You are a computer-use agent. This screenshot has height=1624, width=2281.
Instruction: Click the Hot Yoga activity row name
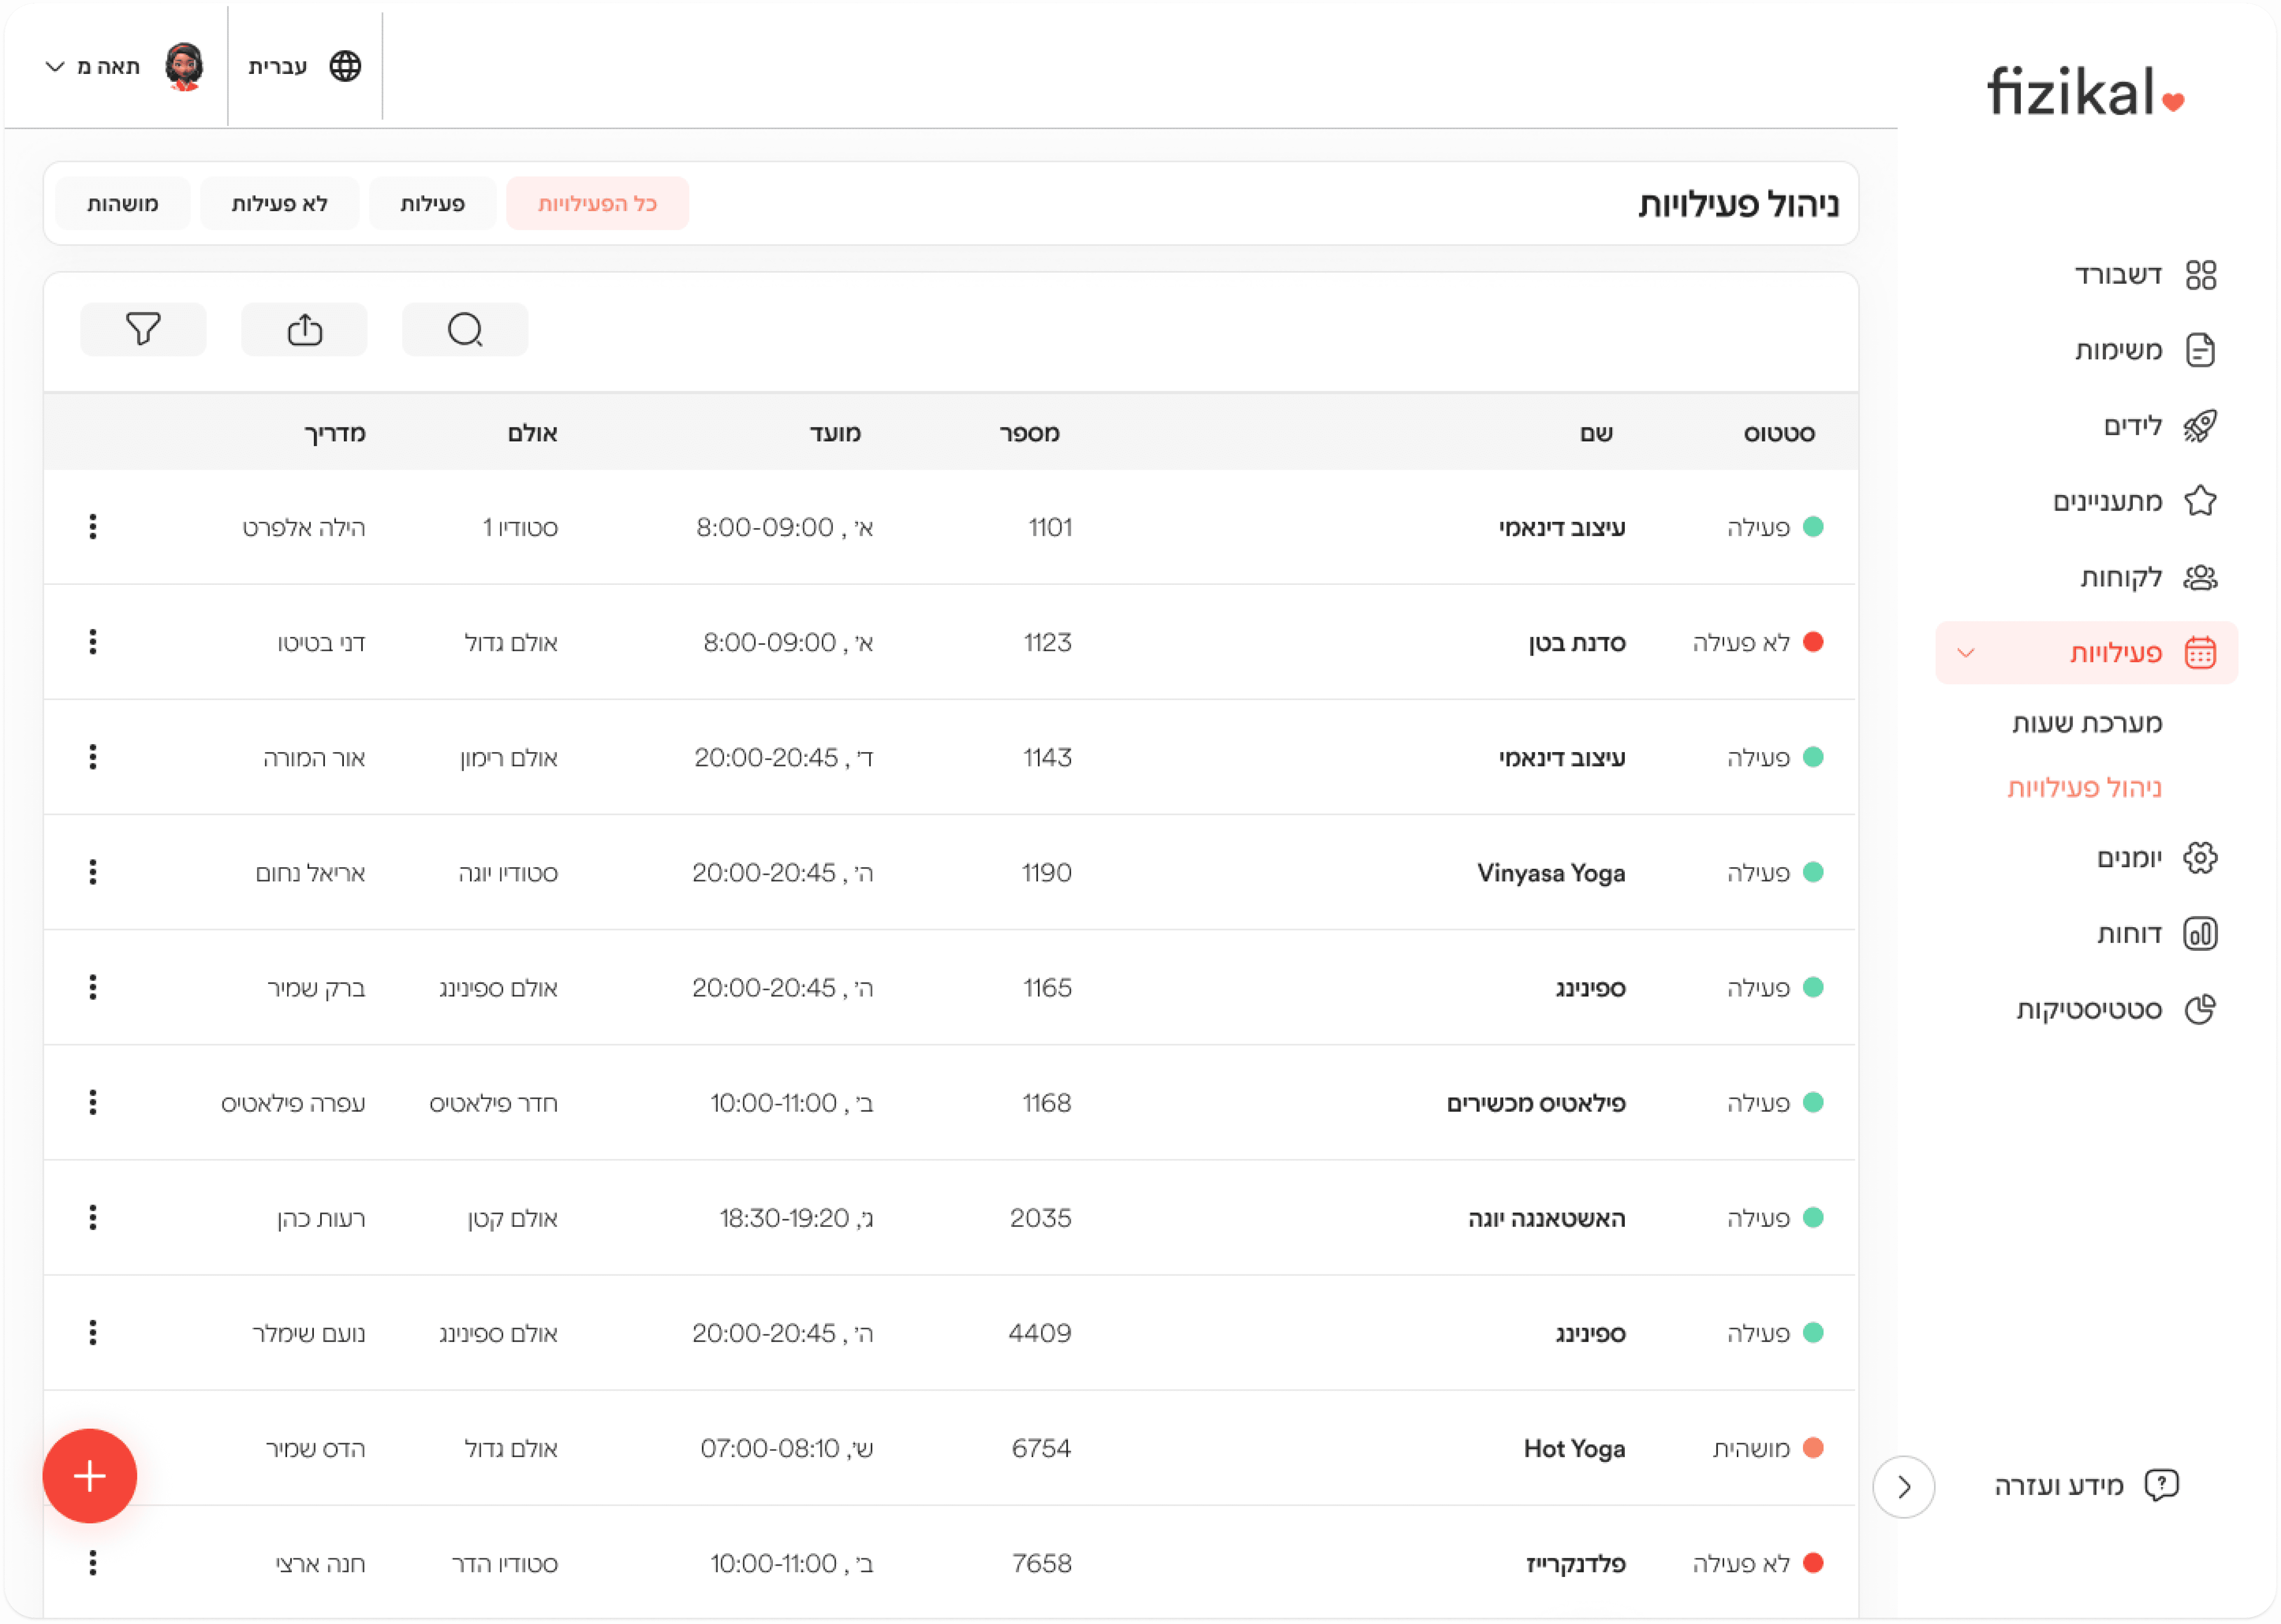[x=1573, y=1448]
